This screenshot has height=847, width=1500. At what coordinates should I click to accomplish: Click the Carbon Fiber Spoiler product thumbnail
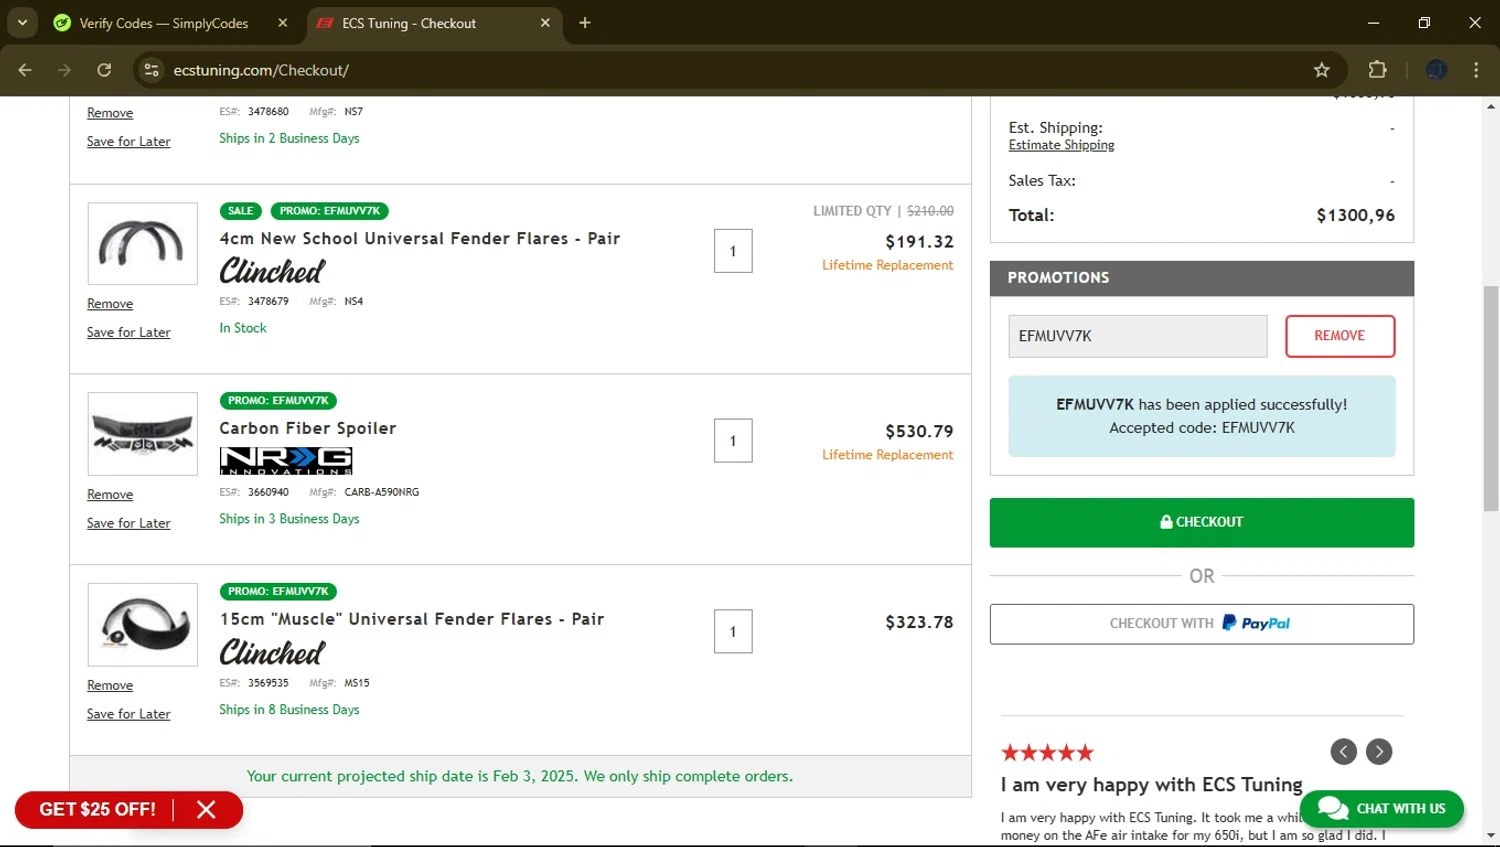click(x=143, y=434)
